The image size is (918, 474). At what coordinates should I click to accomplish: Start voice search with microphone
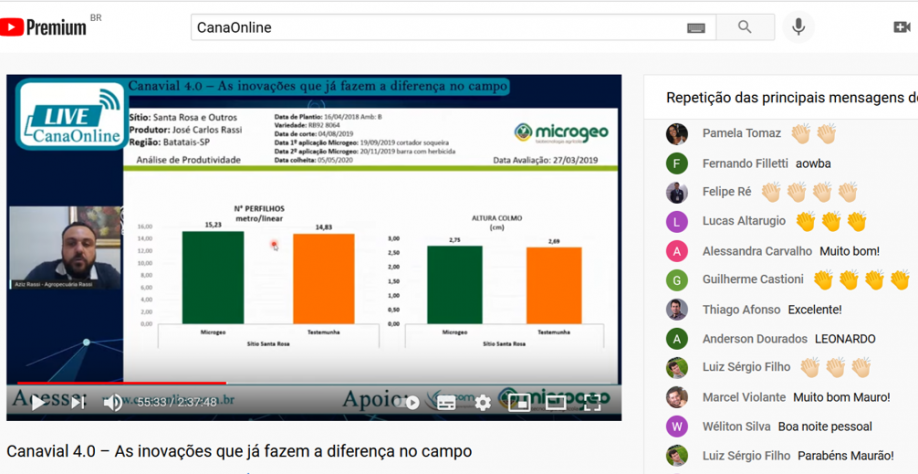tap(798, 28)
